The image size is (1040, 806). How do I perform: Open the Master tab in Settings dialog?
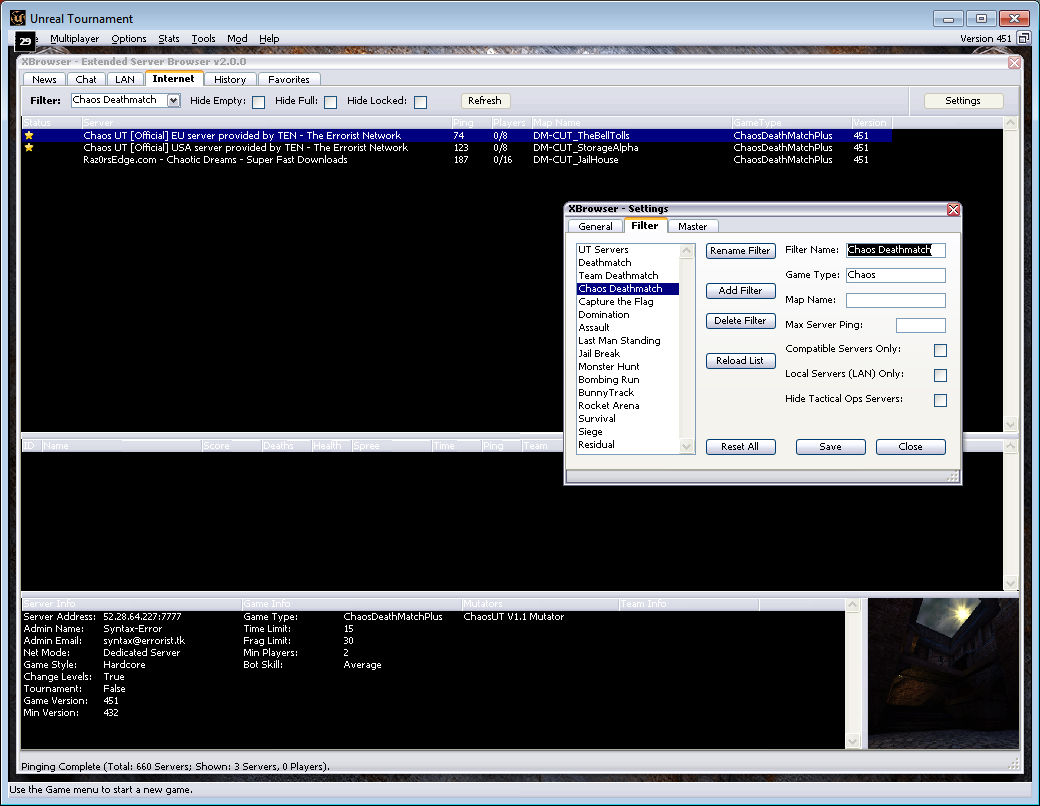coord(692,227)
